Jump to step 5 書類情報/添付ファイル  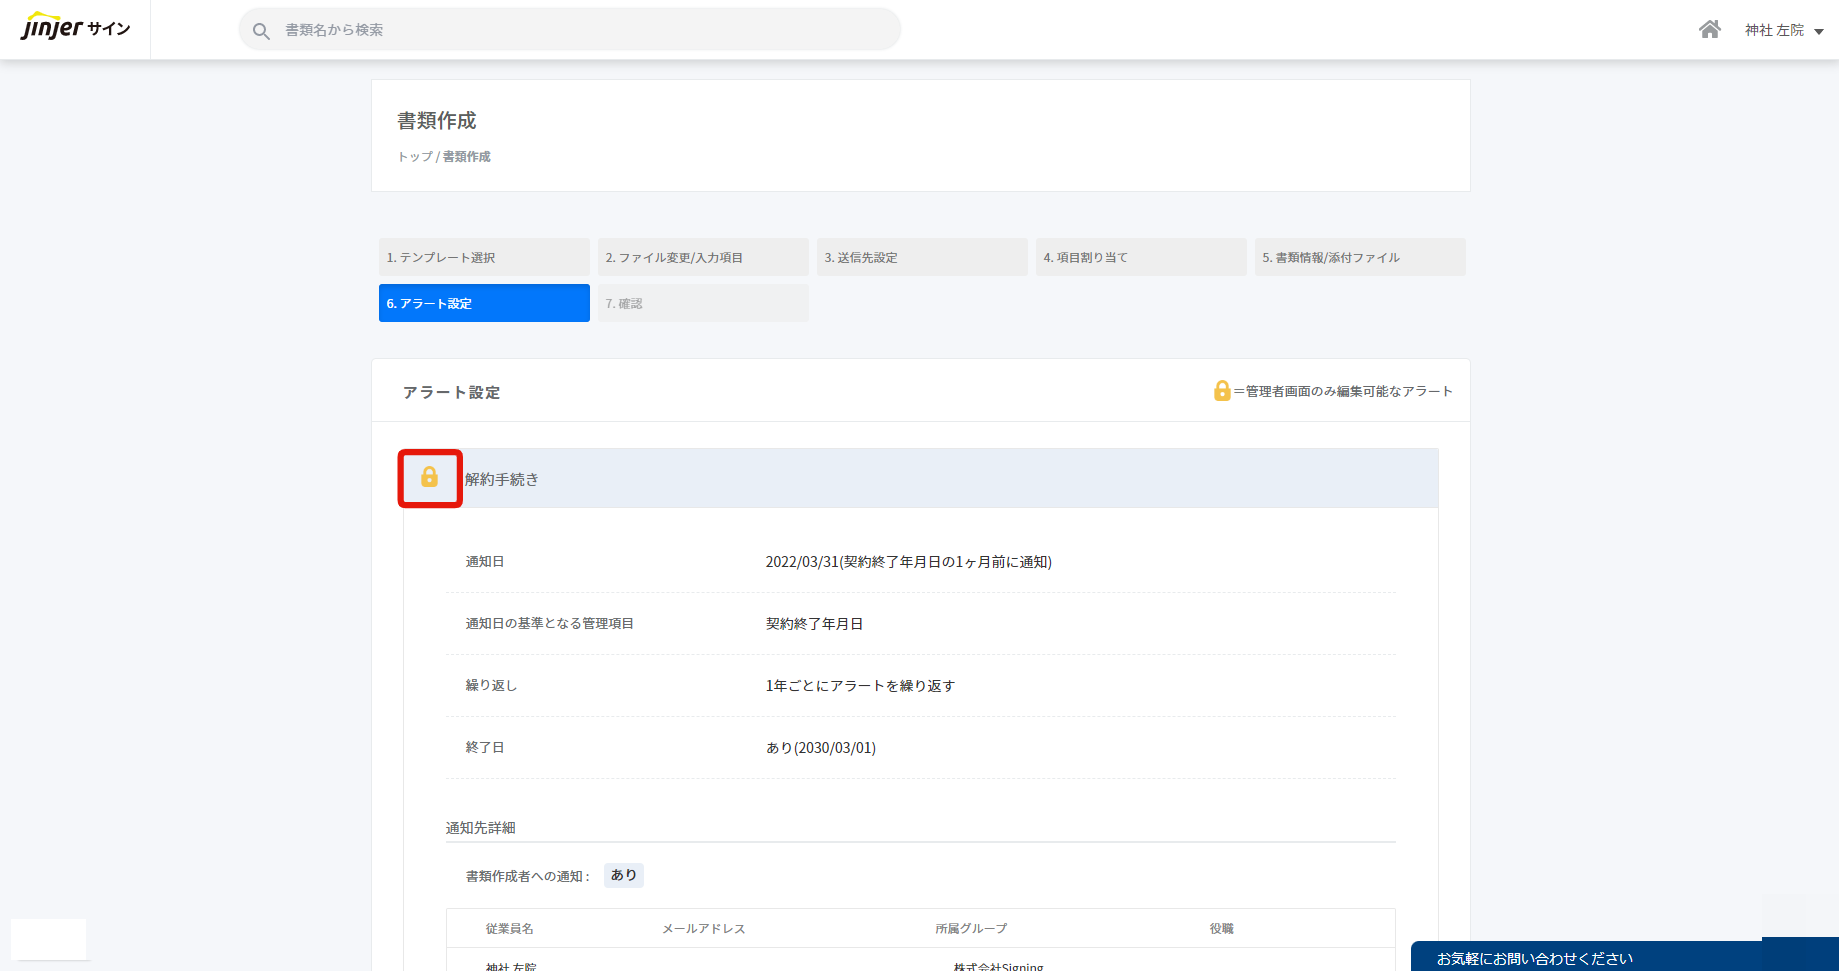pyautogui.click(x=1360, y=257)
